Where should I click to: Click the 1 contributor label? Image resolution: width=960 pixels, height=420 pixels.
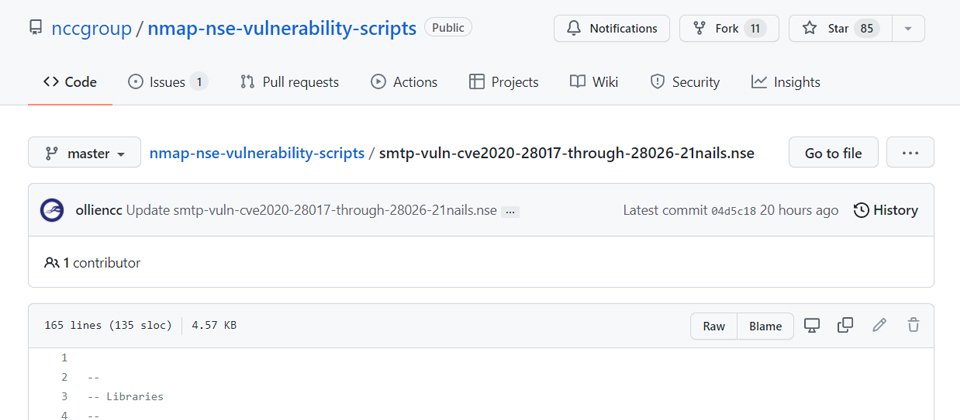tap(92, 263)
